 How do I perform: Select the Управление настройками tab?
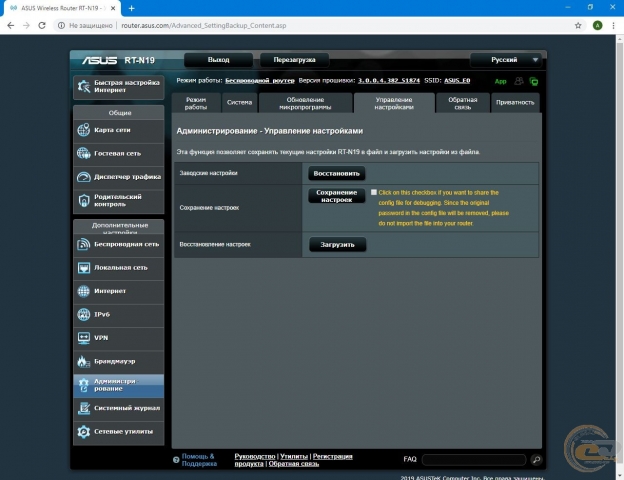coord(394,103)
